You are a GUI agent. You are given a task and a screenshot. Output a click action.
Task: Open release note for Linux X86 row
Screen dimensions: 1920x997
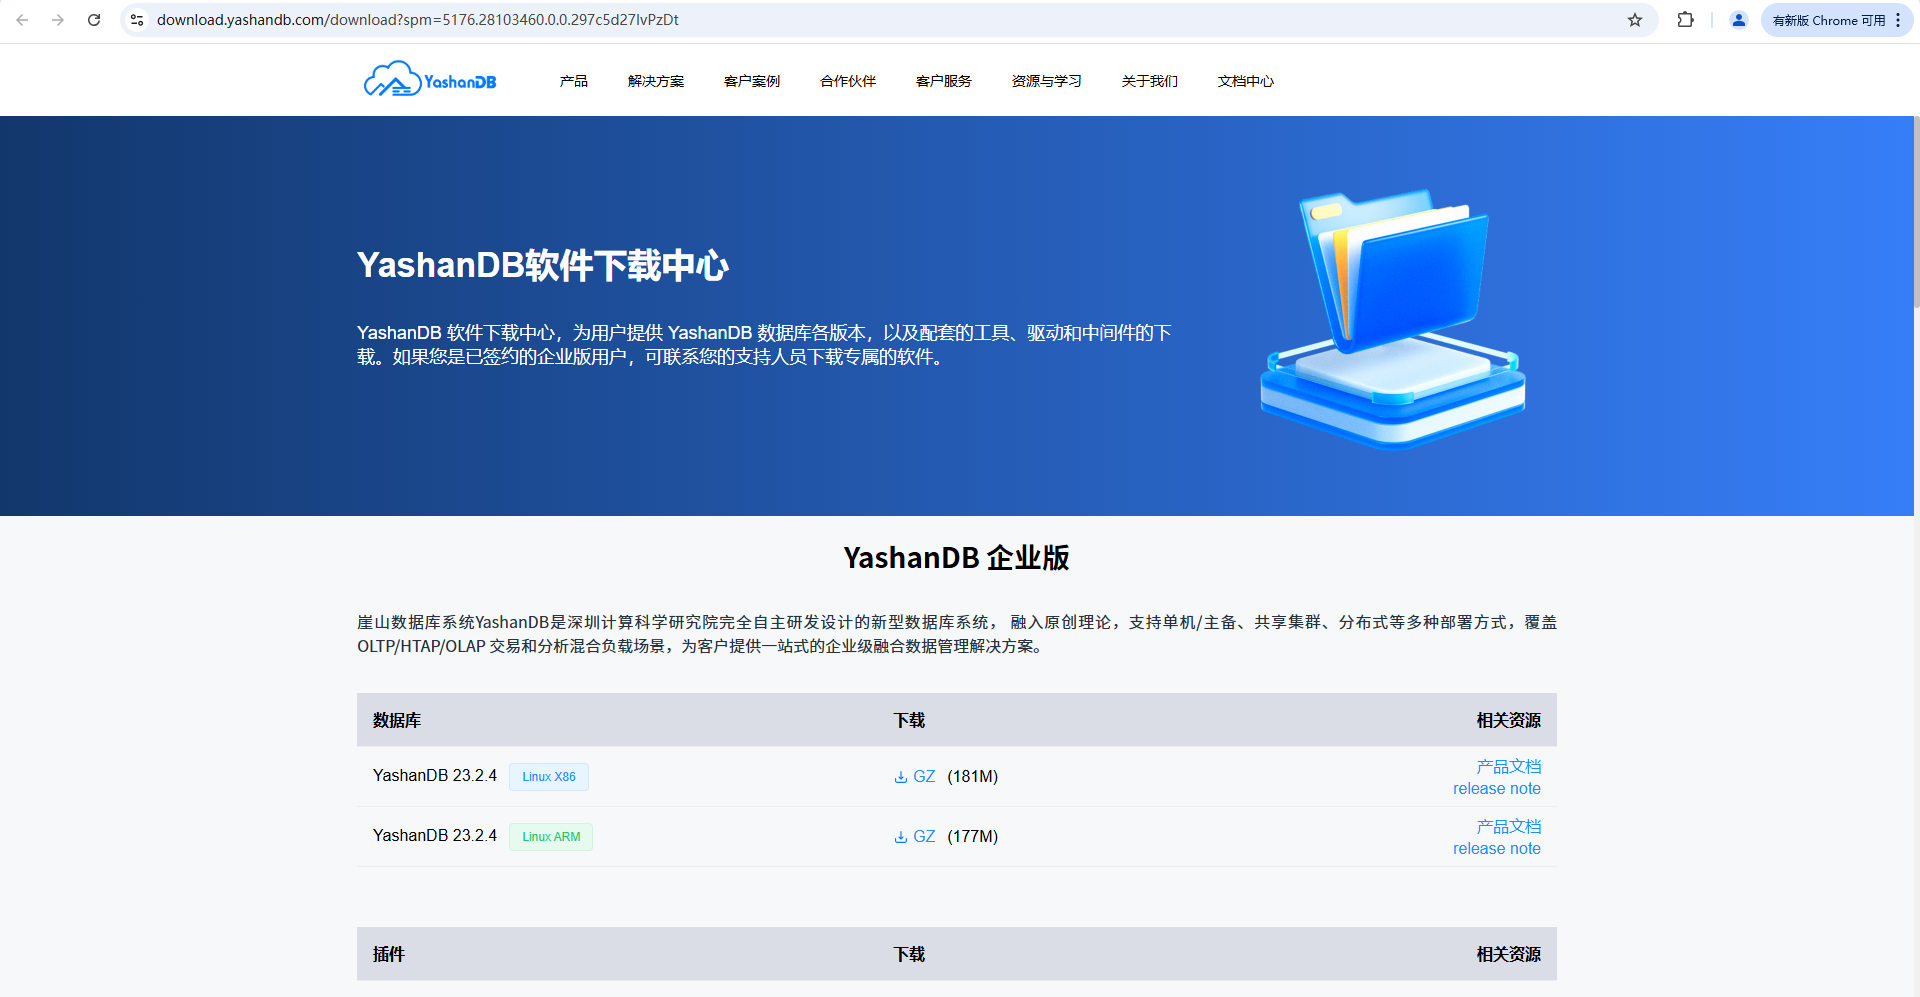pos(1497,789)
